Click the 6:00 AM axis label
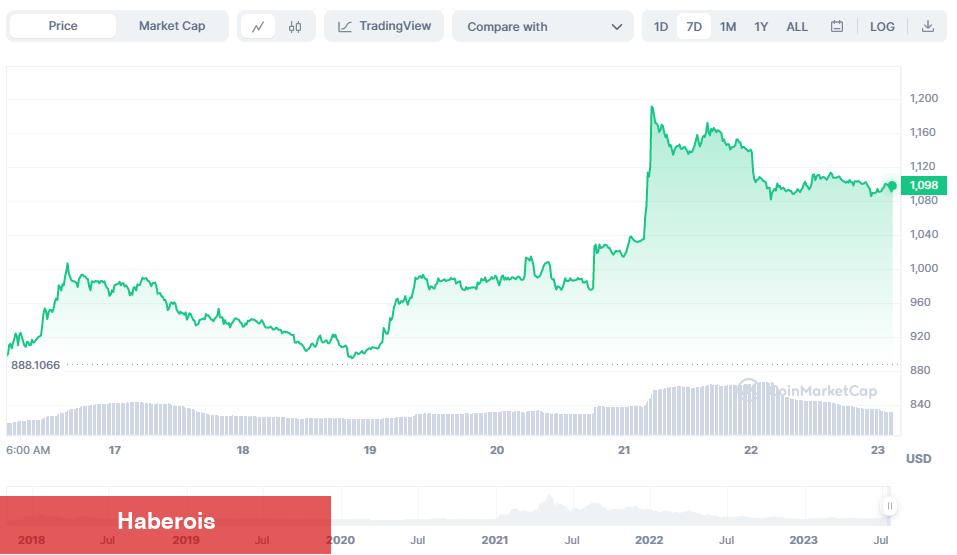Viewport: 957px width, 555px height. (28, 450)
